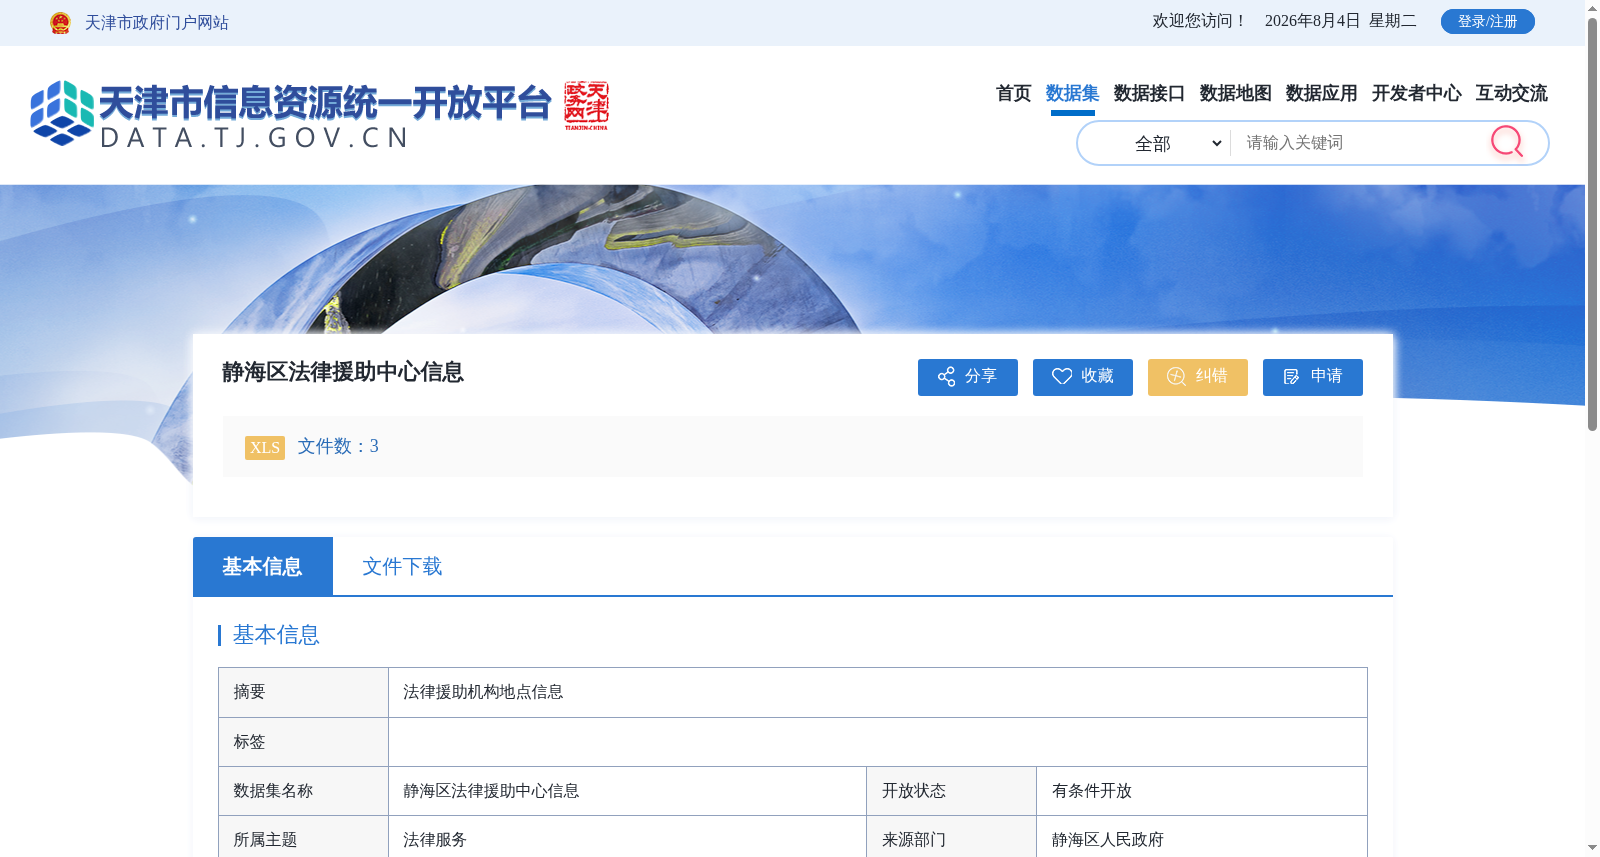1600x857 pixels.
Task: Click the 收藏 button label
Action: pos(1097,376)
